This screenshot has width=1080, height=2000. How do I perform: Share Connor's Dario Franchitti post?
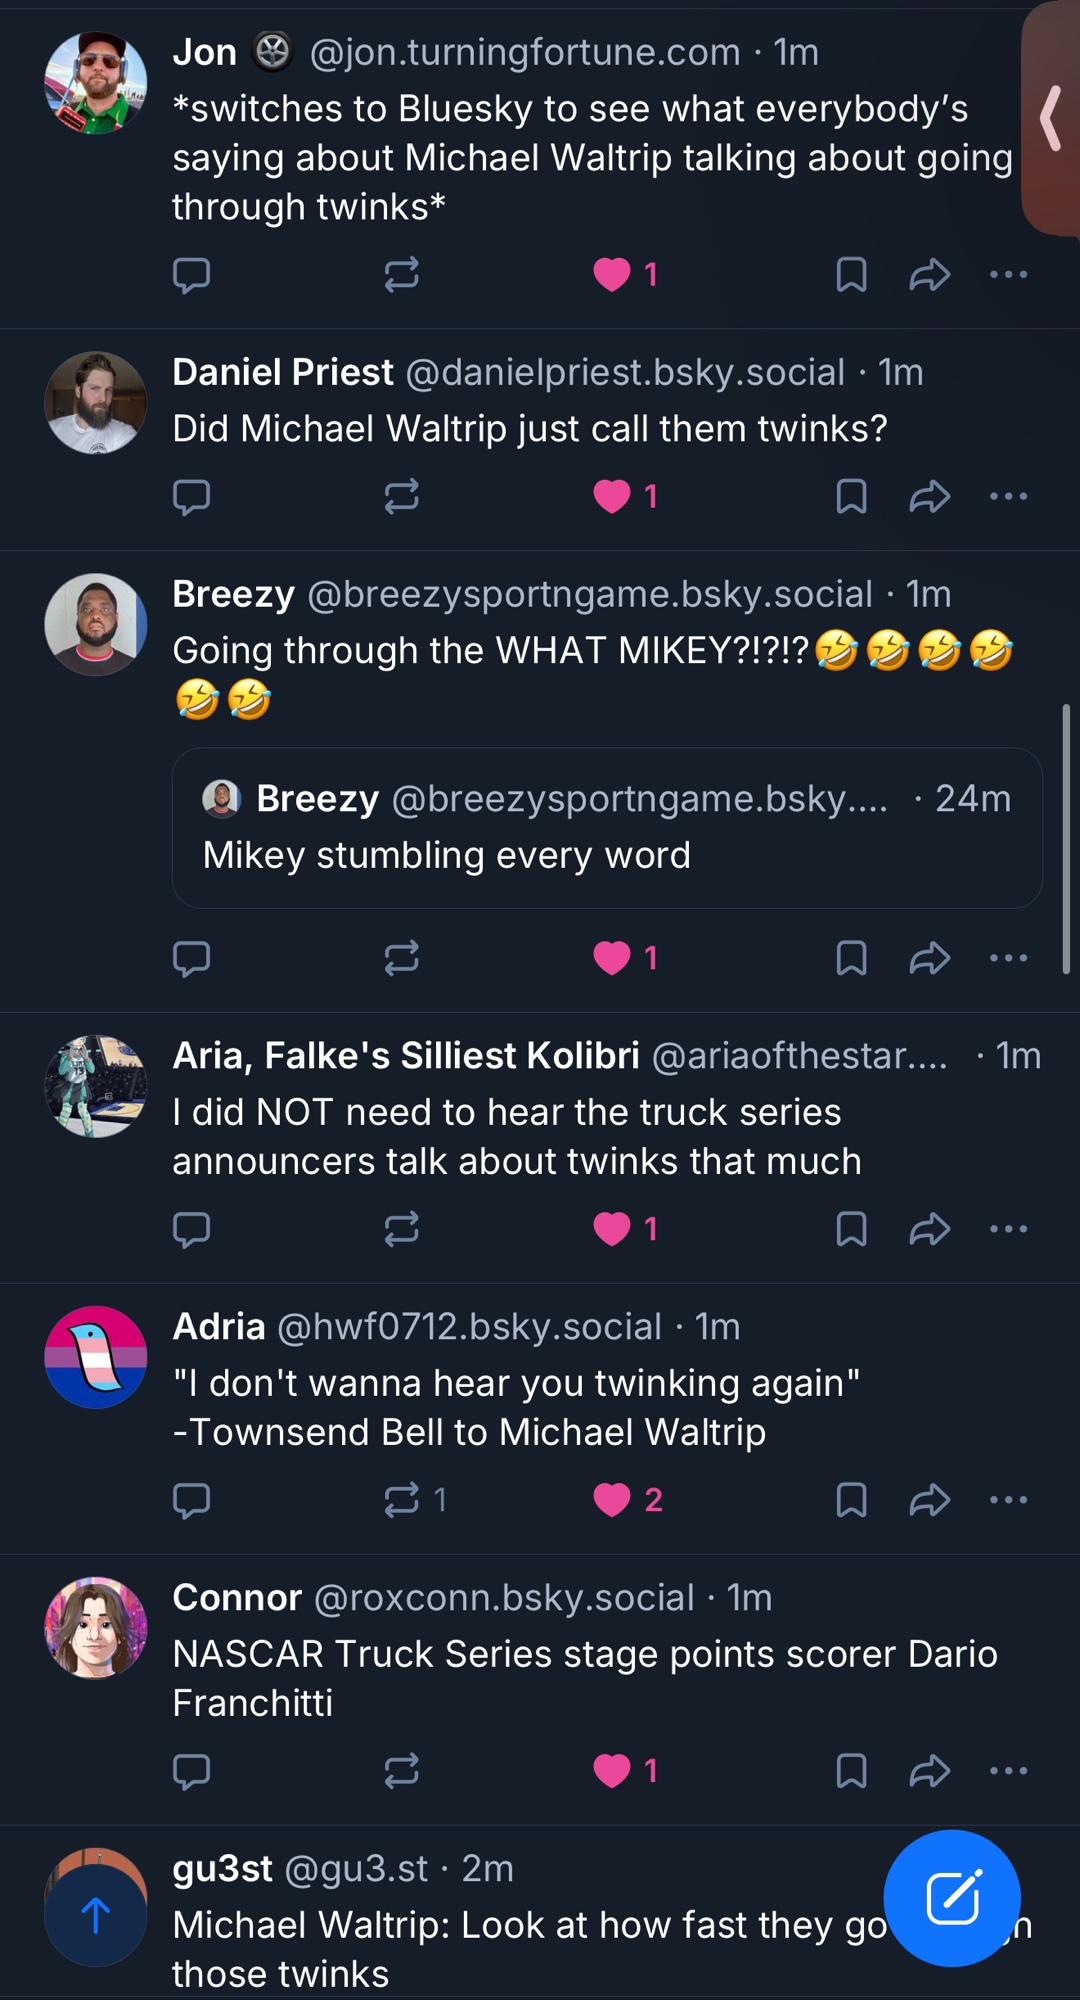(x=929, y=1771)
